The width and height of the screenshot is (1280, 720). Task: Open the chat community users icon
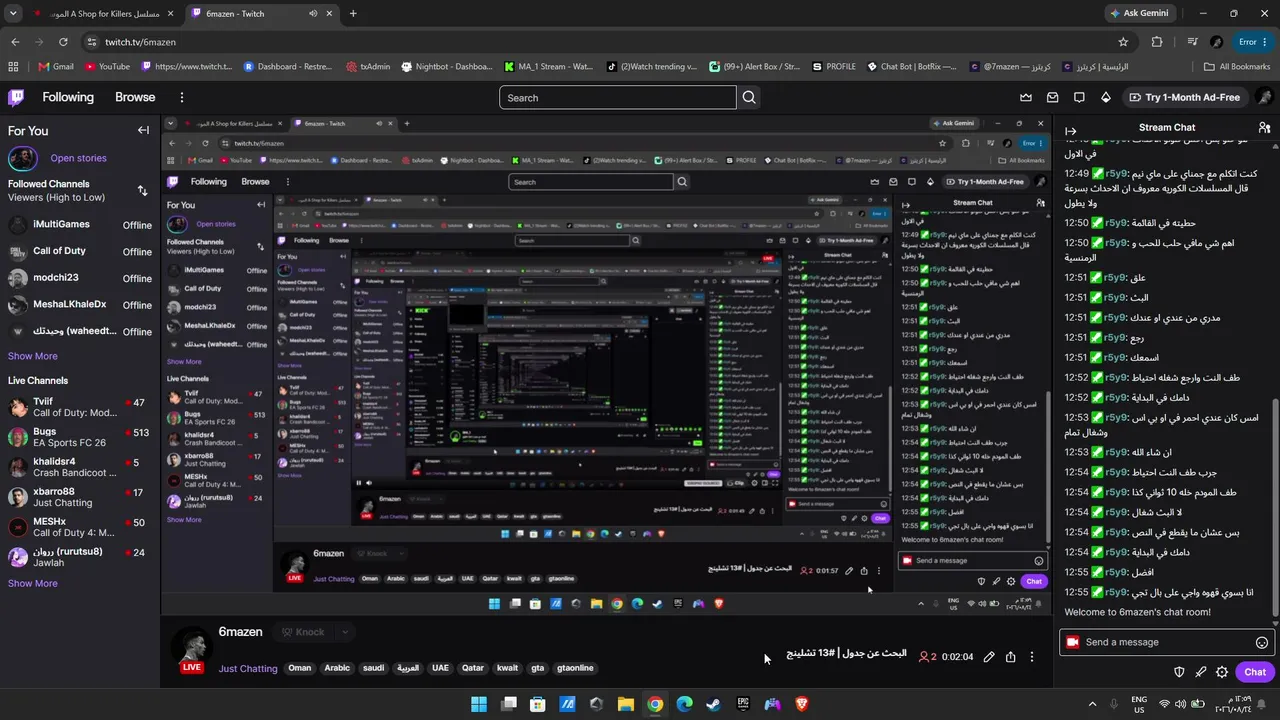coord(1264,128)
